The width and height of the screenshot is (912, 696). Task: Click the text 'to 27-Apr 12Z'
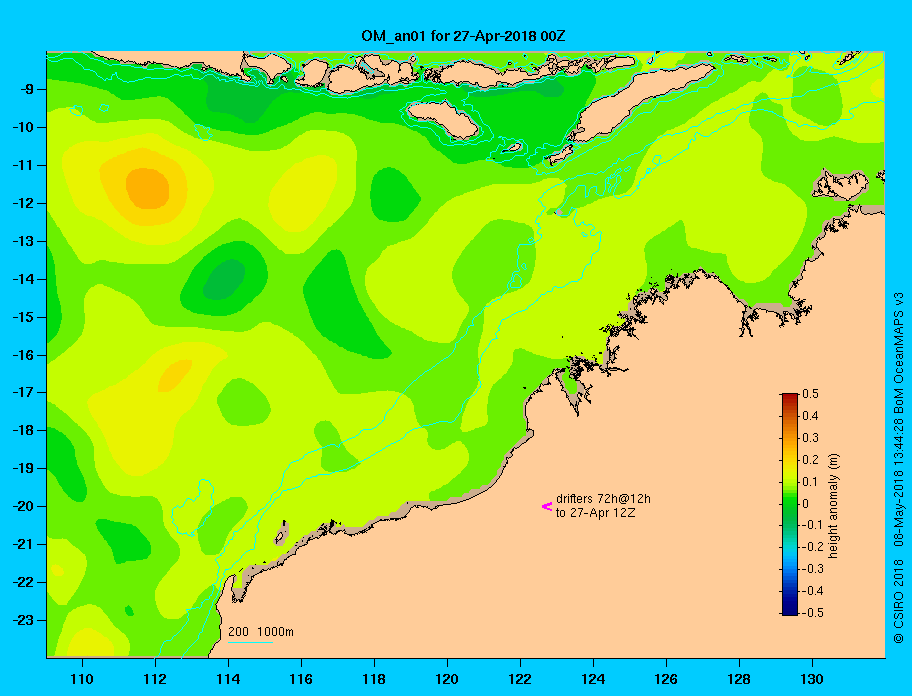(595, 513)
